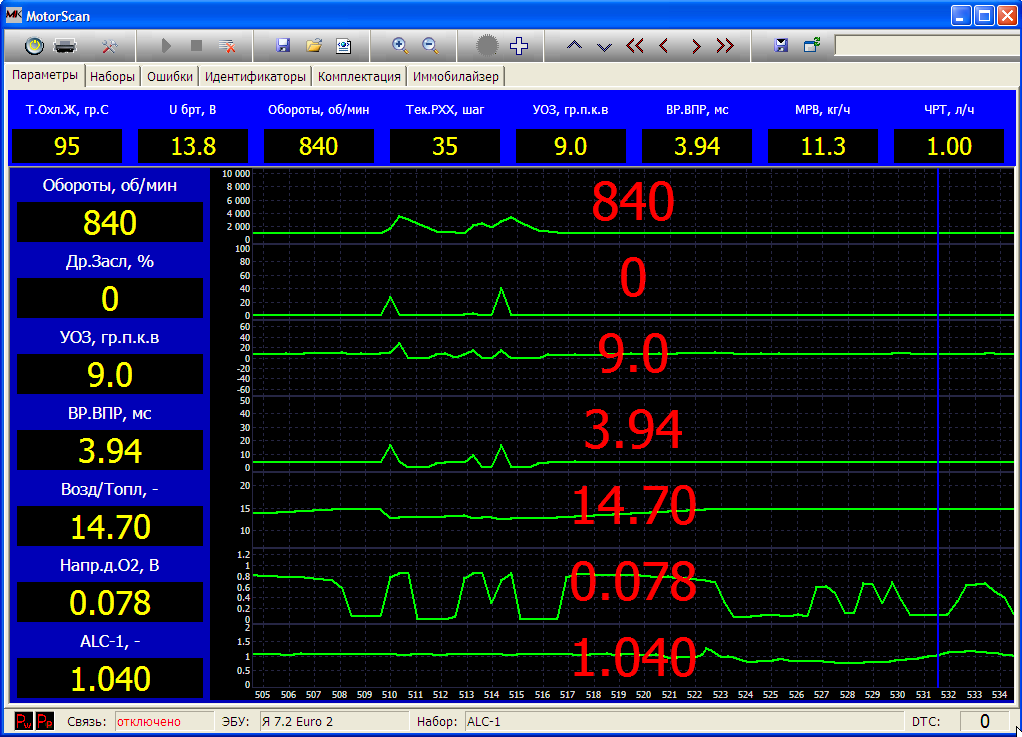Jump back with double-left red arrows
This screenshot has height=737, width=1022.
[635, 46]
